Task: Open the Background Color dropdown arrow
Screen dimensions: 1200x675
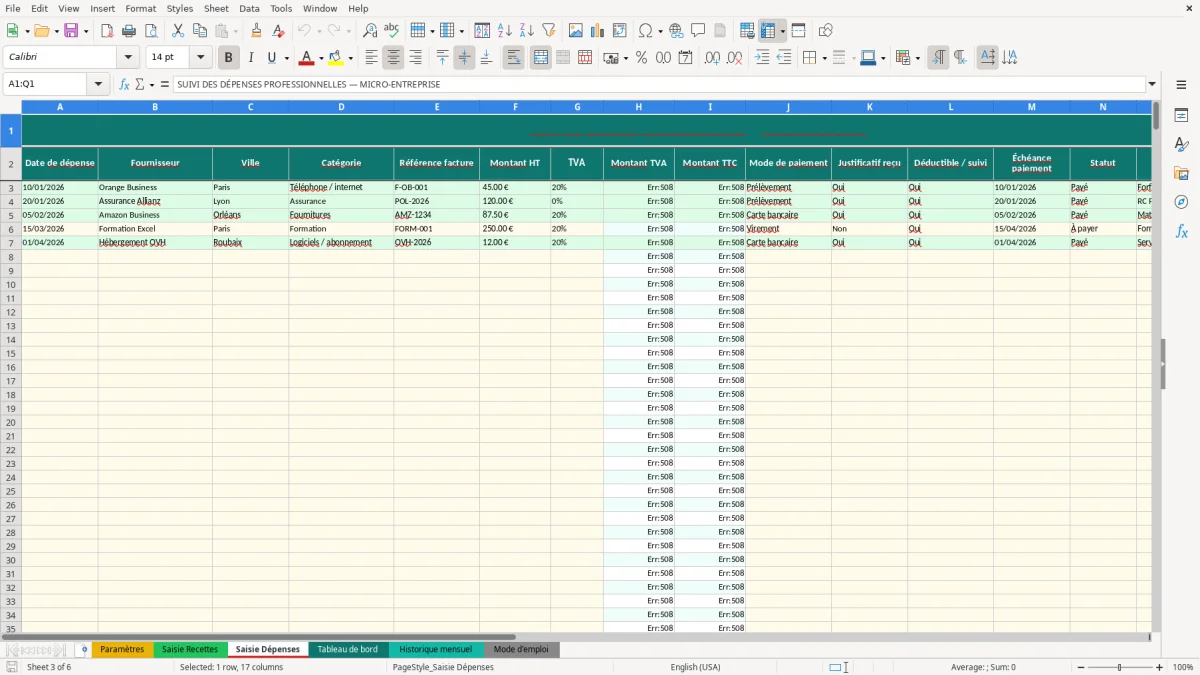Action: click(x=350, y=58)
